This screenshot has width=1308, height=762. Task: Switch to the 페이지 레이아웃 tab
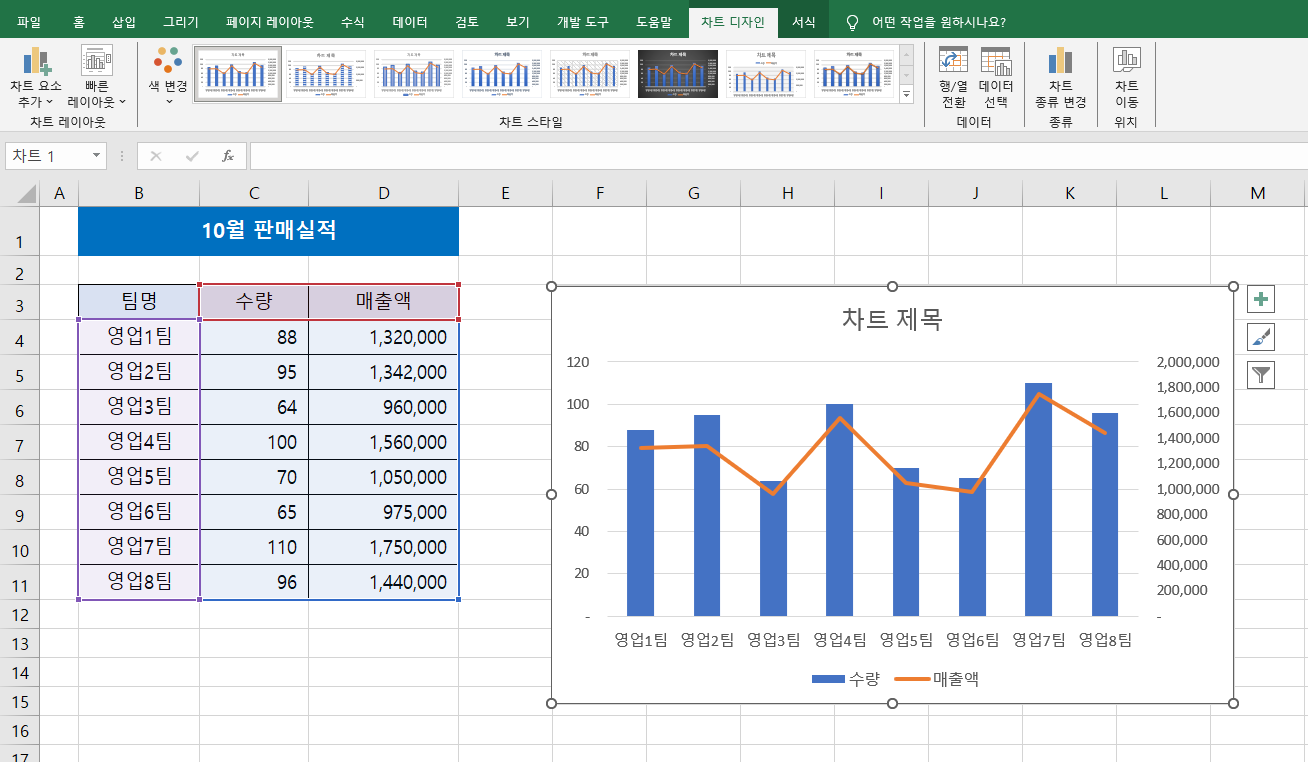pyautogui.click(x=270, y=21)
